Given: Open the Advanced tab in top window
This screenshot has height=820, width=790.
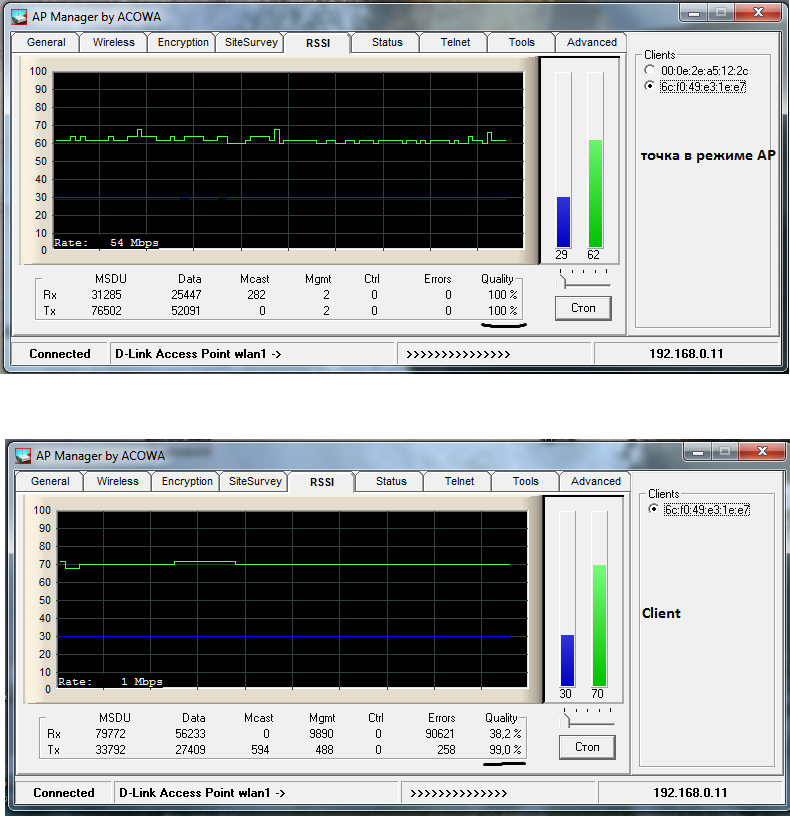Looking at the screenshot, I should pos(591,42).
